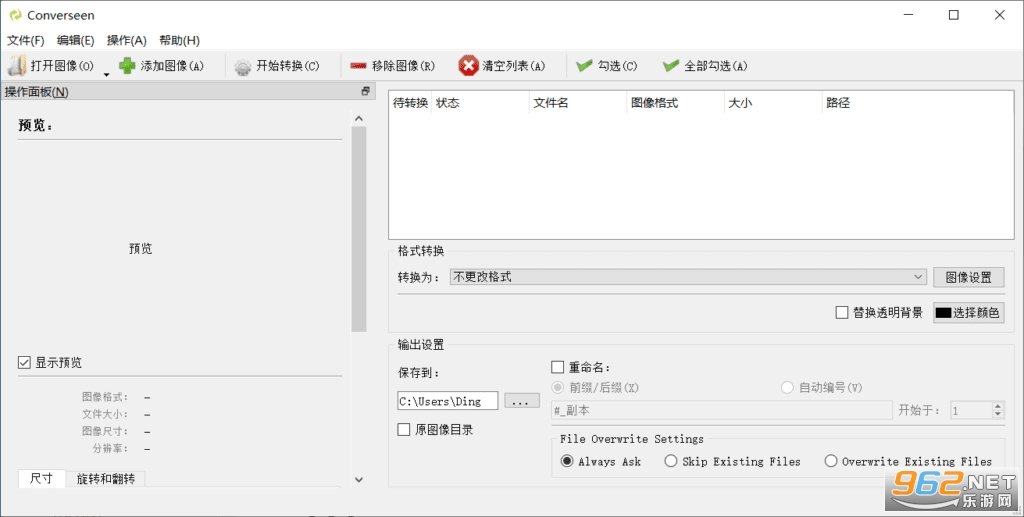Check all images with 全部勾选 icon
Image resolution: width=1024 pixels, height=517 pixels.
[x=671, y=66]
